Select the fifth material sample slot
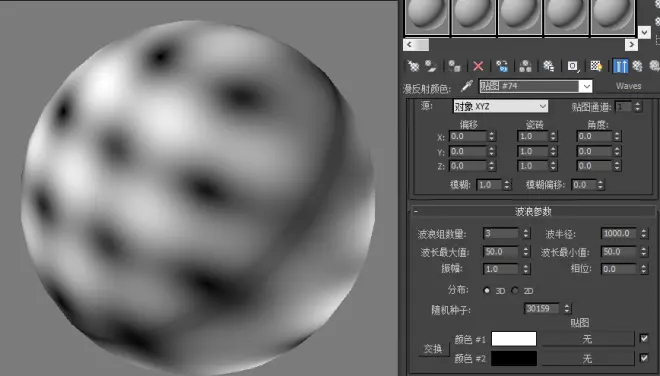The image size is (660, 376). tap(613, 17)
